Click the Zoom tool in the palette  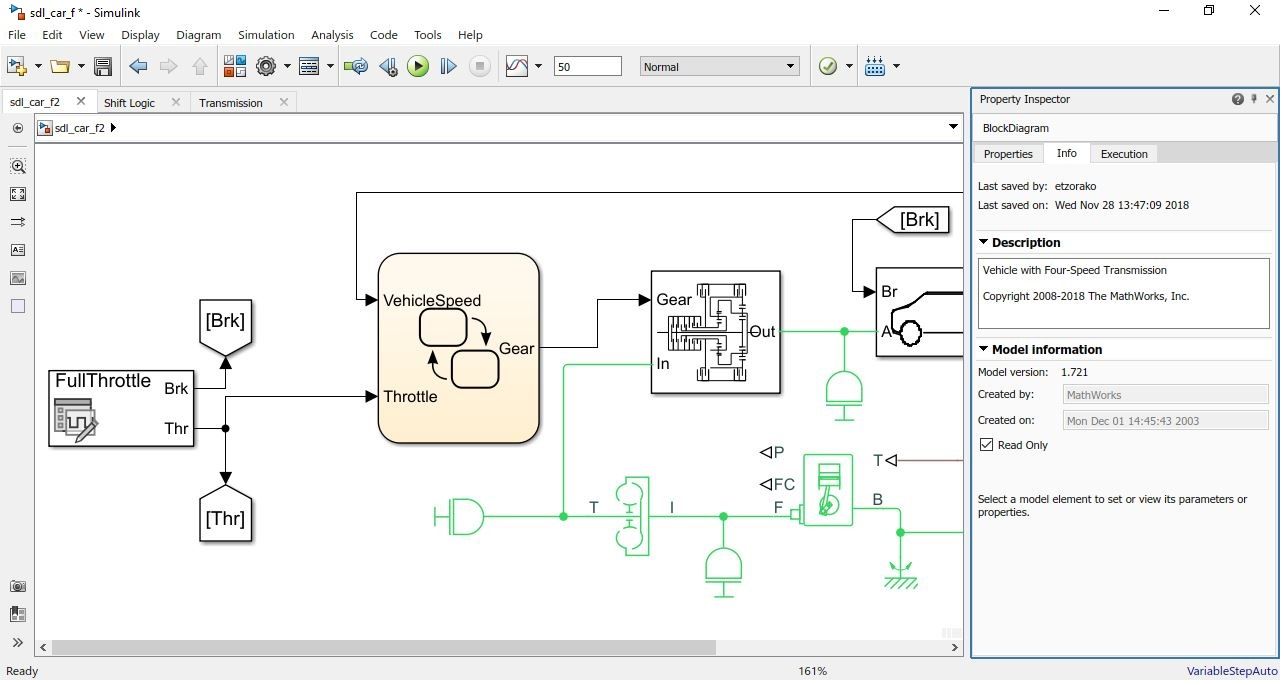pyautogui.click(x=18, y=166)
